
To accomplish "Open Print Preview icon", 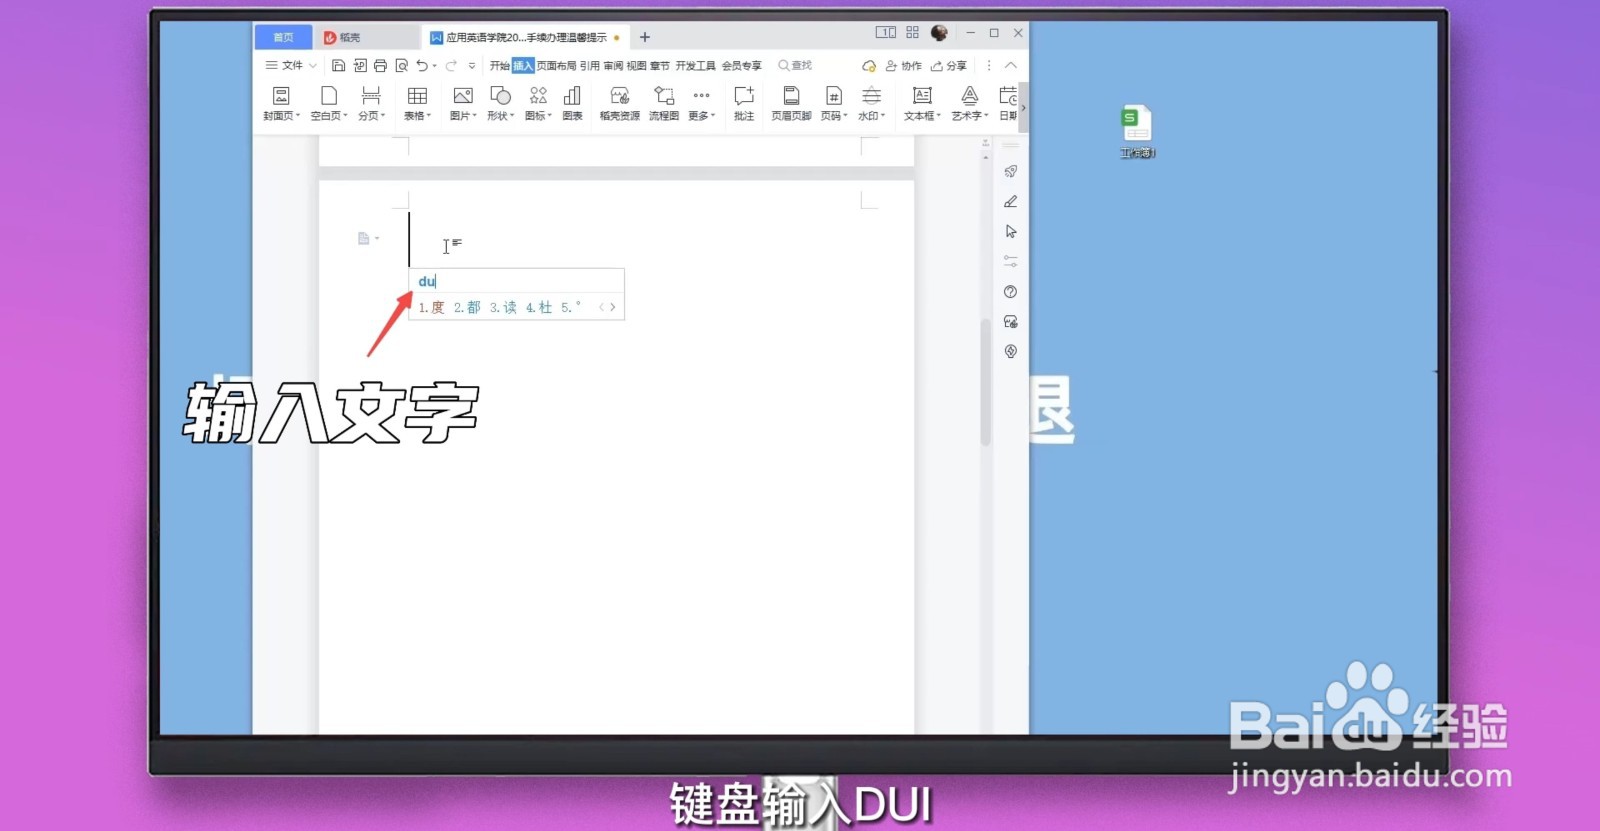I will click(x=401, y=65).
